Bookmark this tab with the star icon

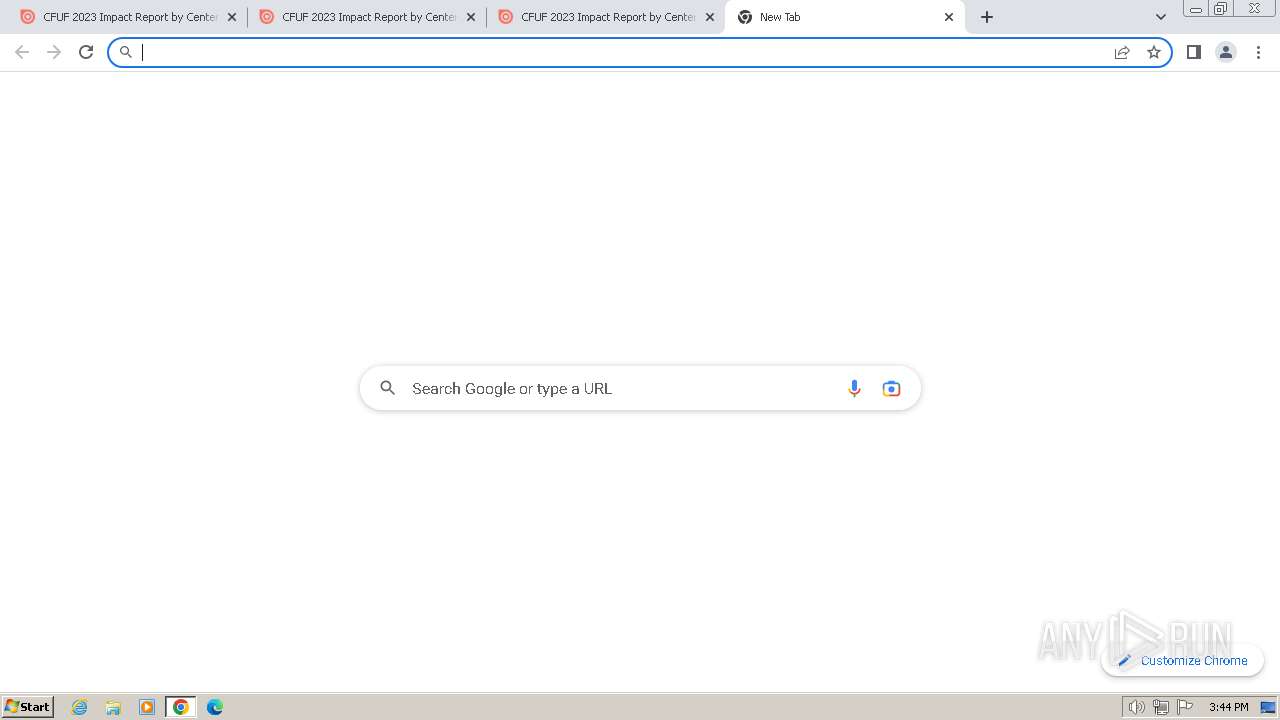pos(1154,52)
